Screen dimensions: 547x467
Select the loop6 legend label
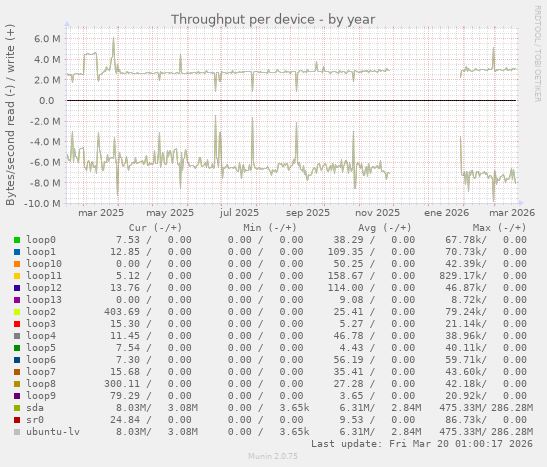pyautogui.click(x=41, y=360)
